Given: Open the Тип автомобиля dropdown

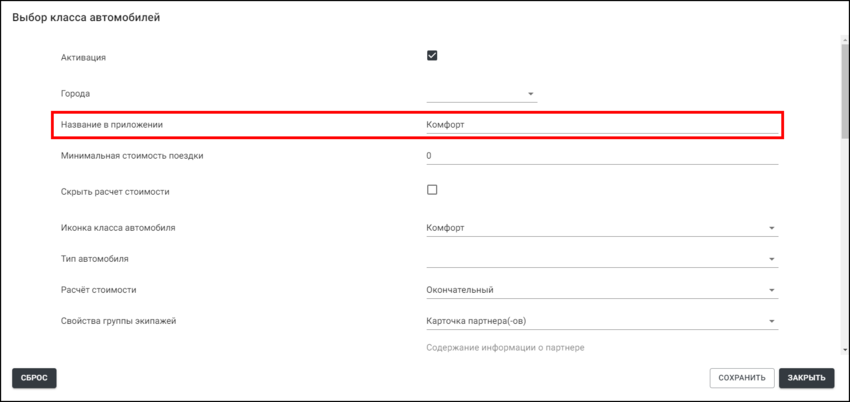Looking at the screenshot, I should click(601, 259).
